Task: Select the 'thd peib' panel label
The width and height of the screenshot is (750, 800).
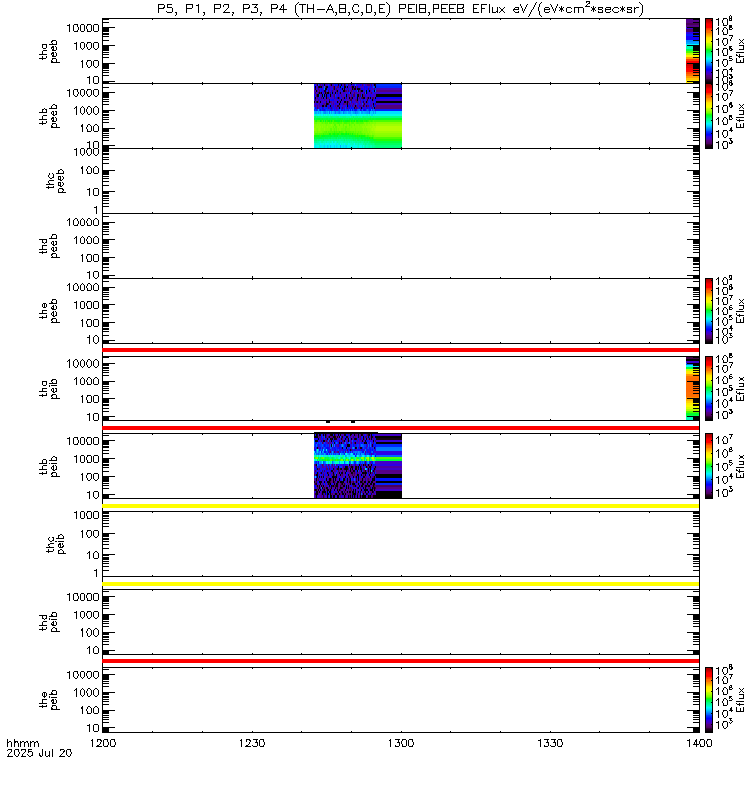Action: pyautogui.click(x=49, y=622)
